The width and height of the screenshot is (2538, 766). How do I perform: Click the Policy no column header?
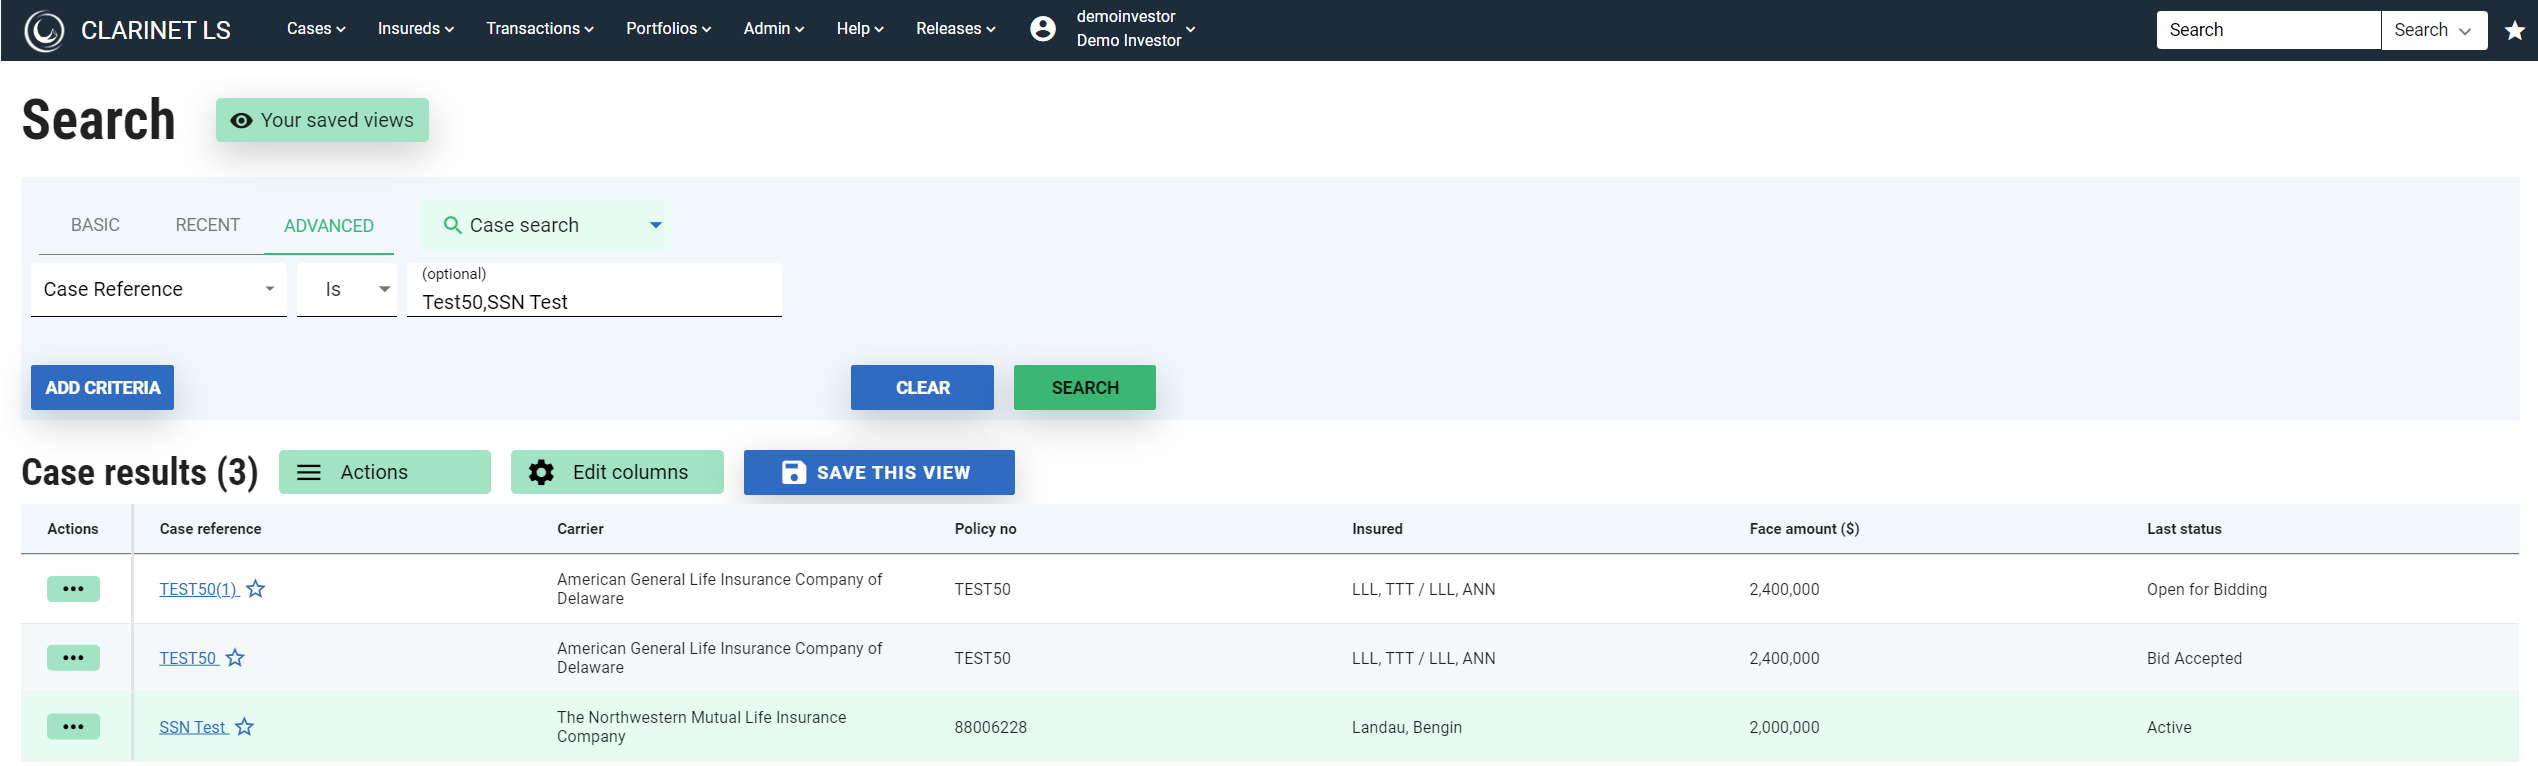click(985, 529)
